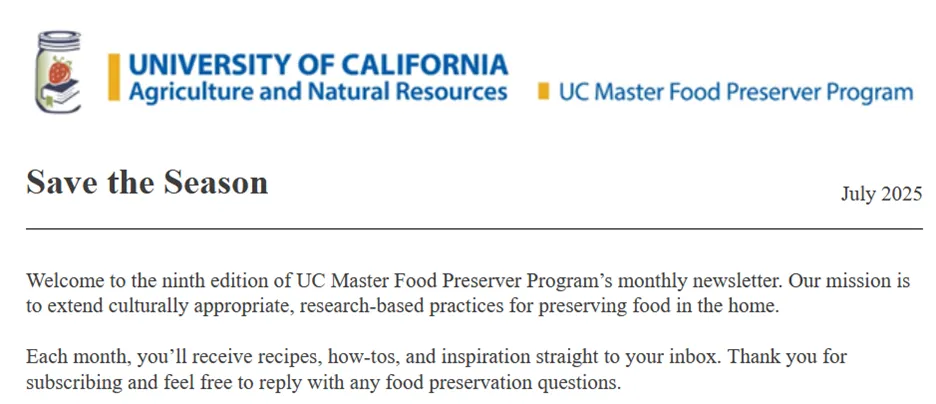Screen dimensions: 936x404
Task: Click the mason jar logo icon
Action: click(x=58, y=72)
